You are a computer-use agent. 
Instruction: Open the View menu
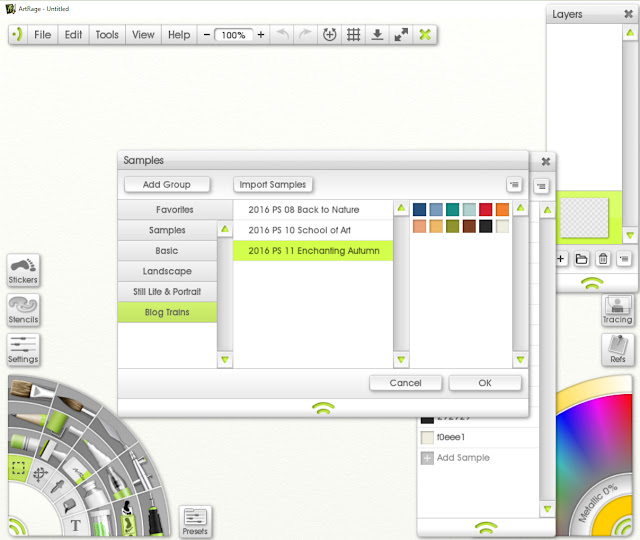click(x=143, y=35)
